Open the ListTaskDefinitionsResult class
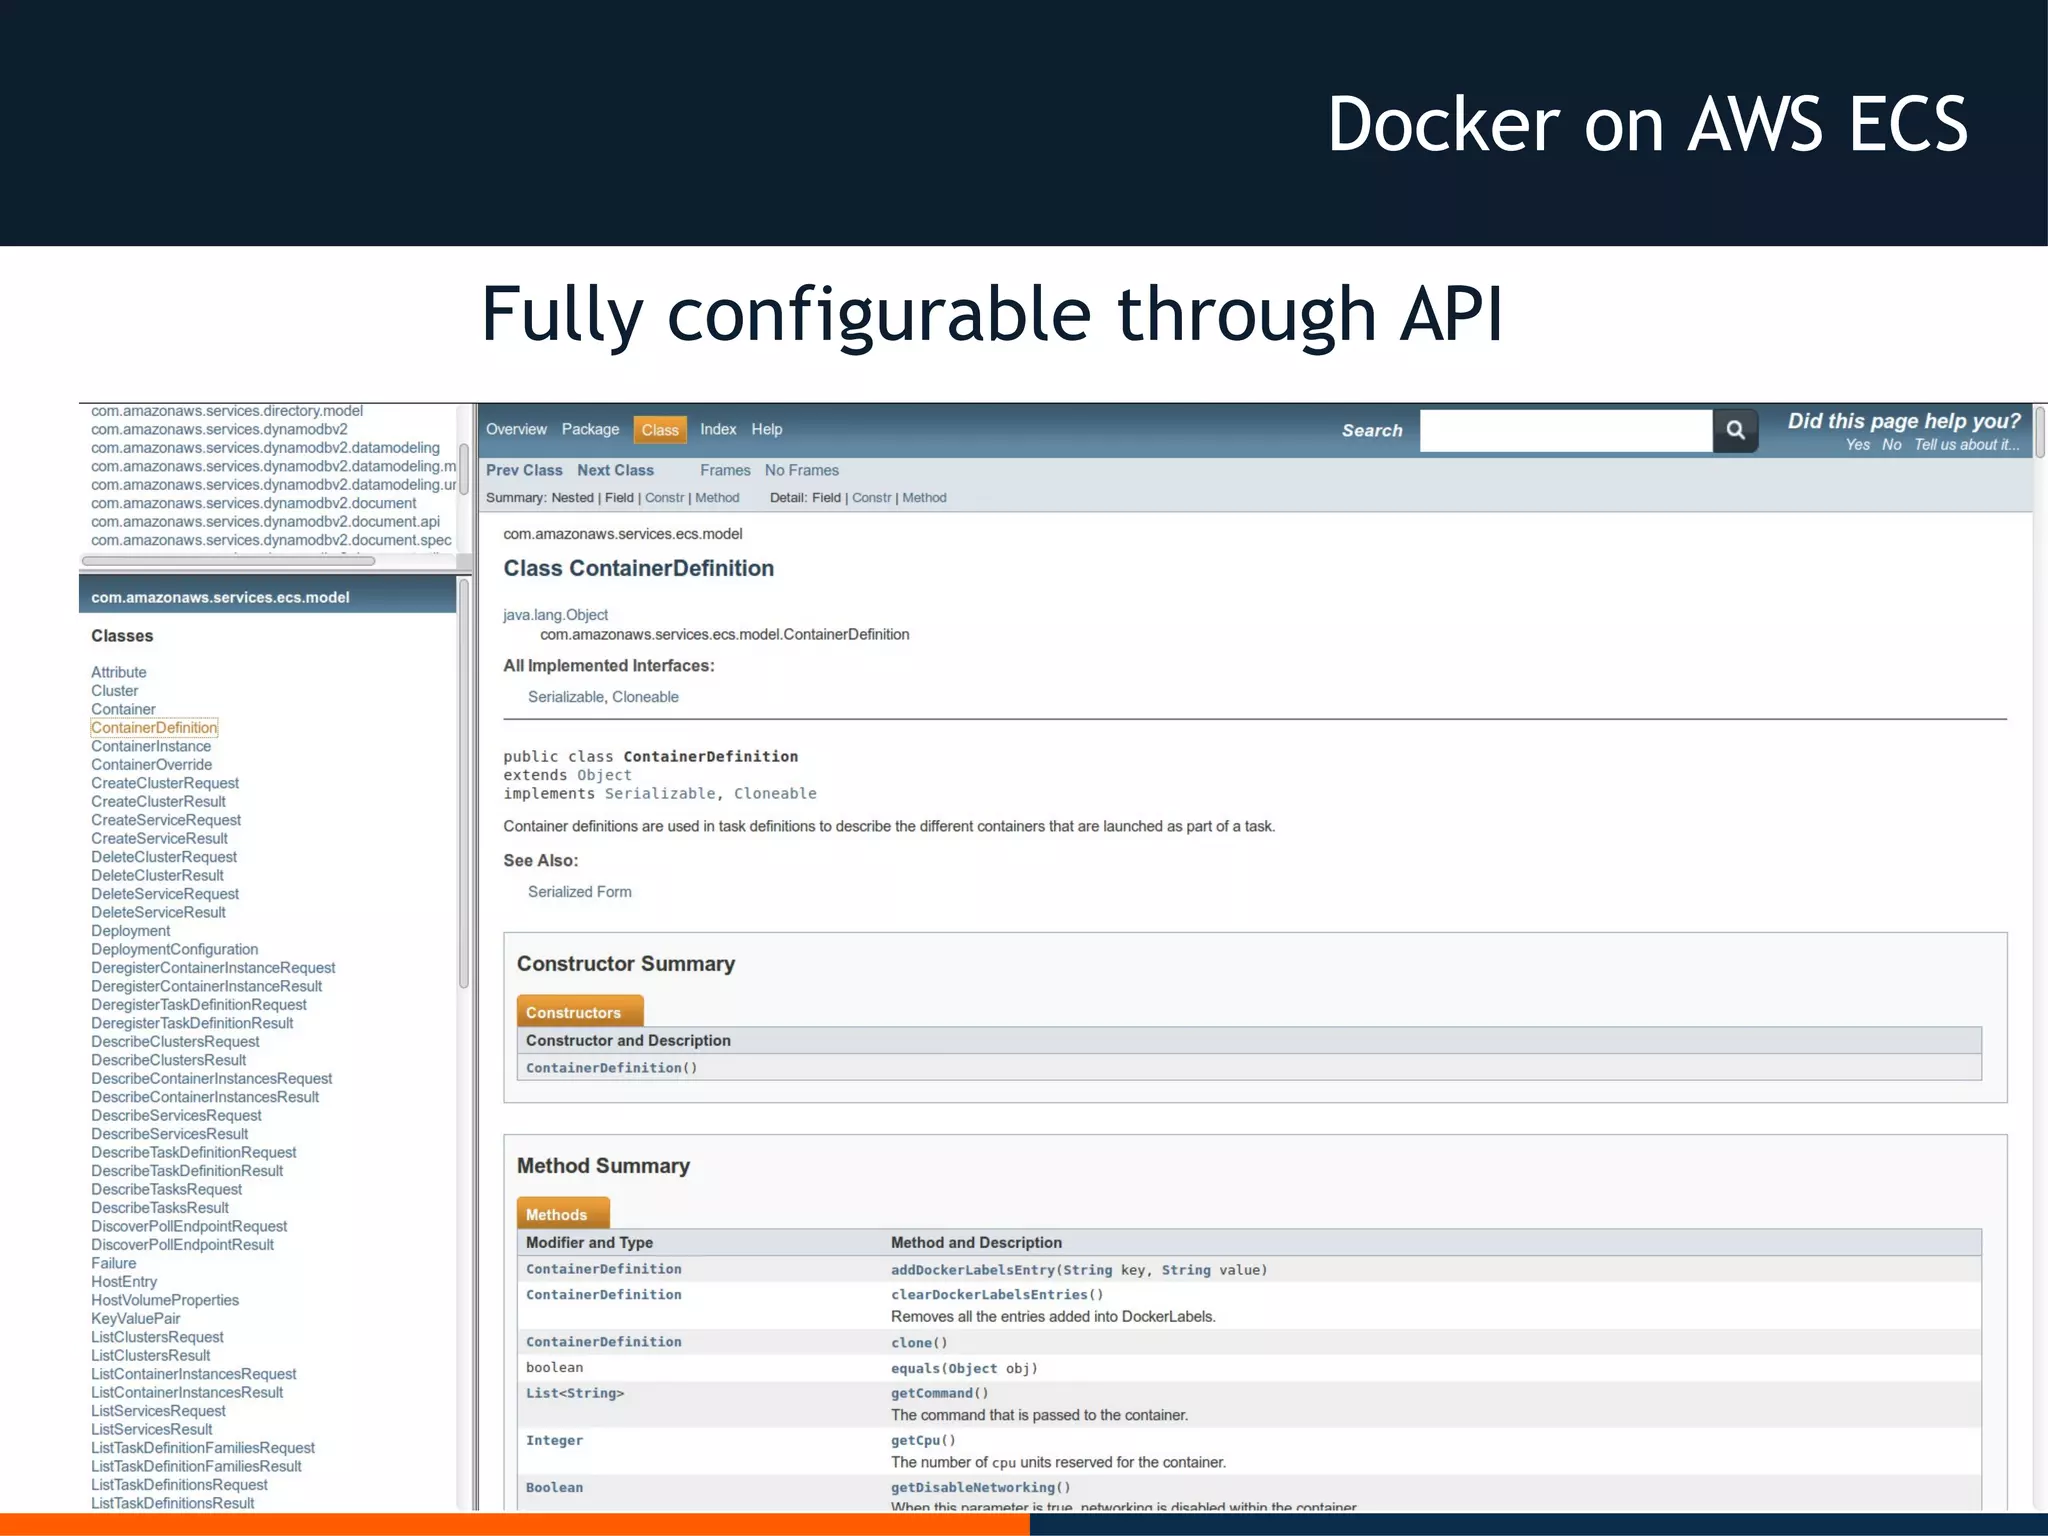Viewport: 2048px width, 1536px height. click(x=173, y=1504)
